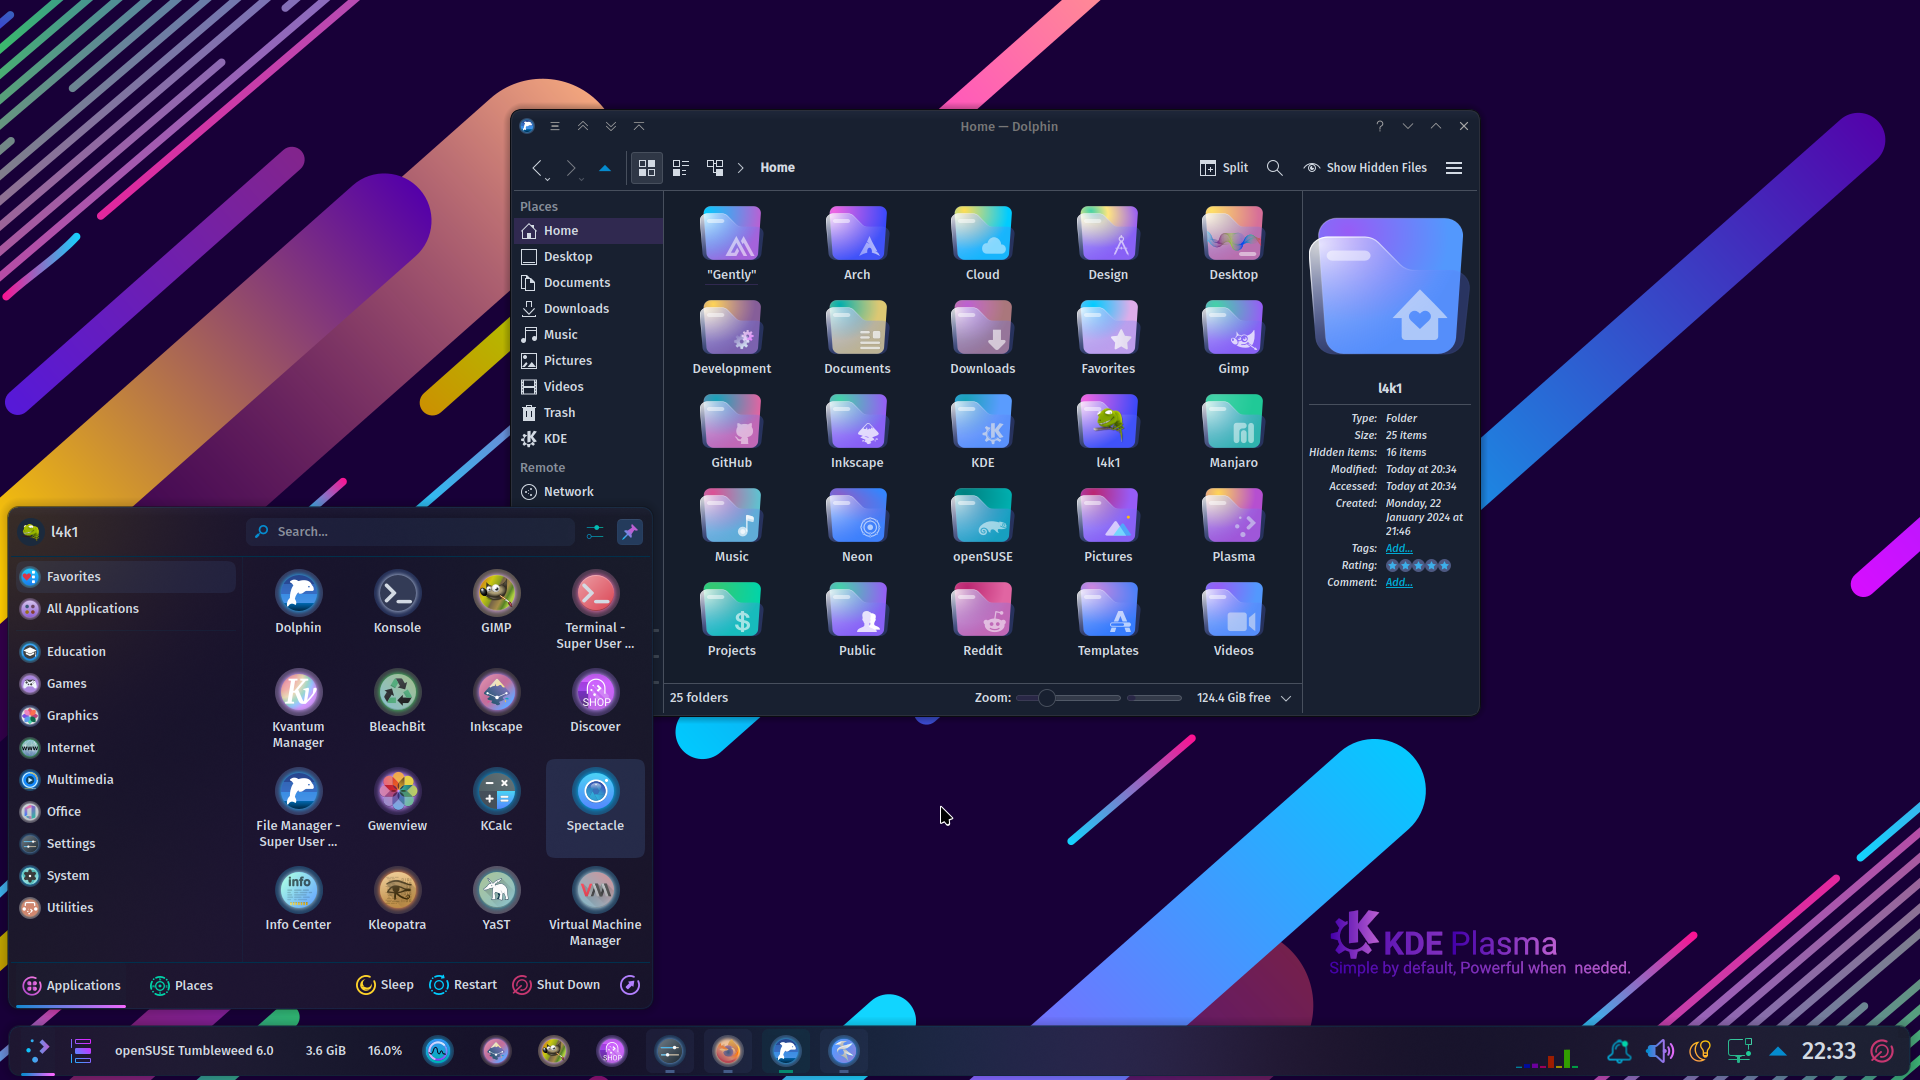Expand the free space dropdown in status bar
This screenshot has height=1080, width=1920.
pyautogui.click(x=1286, y=698)
